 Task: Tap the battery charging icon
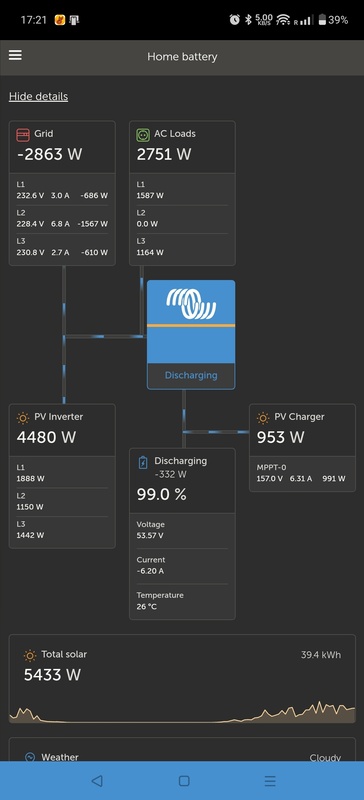coord(143,462)
